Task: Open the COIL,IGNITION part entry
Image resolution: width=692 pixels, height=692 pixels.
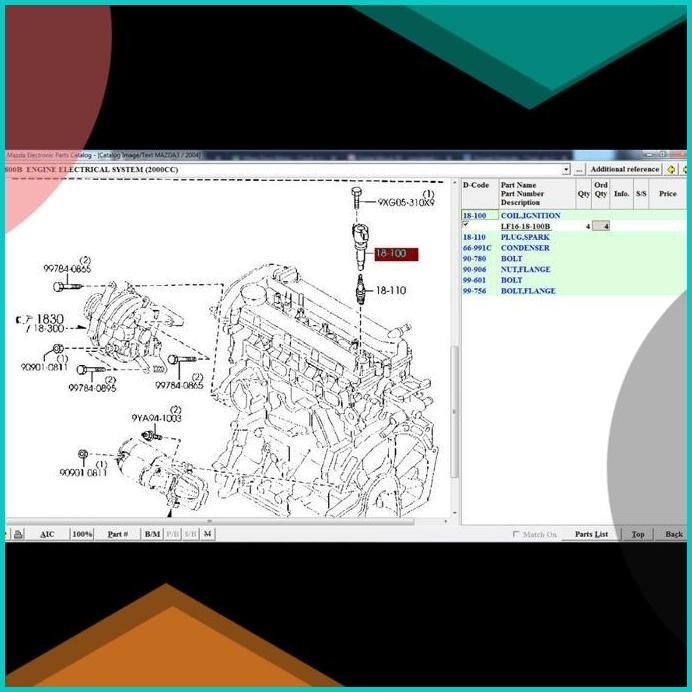Action: [x=530, y=215]
